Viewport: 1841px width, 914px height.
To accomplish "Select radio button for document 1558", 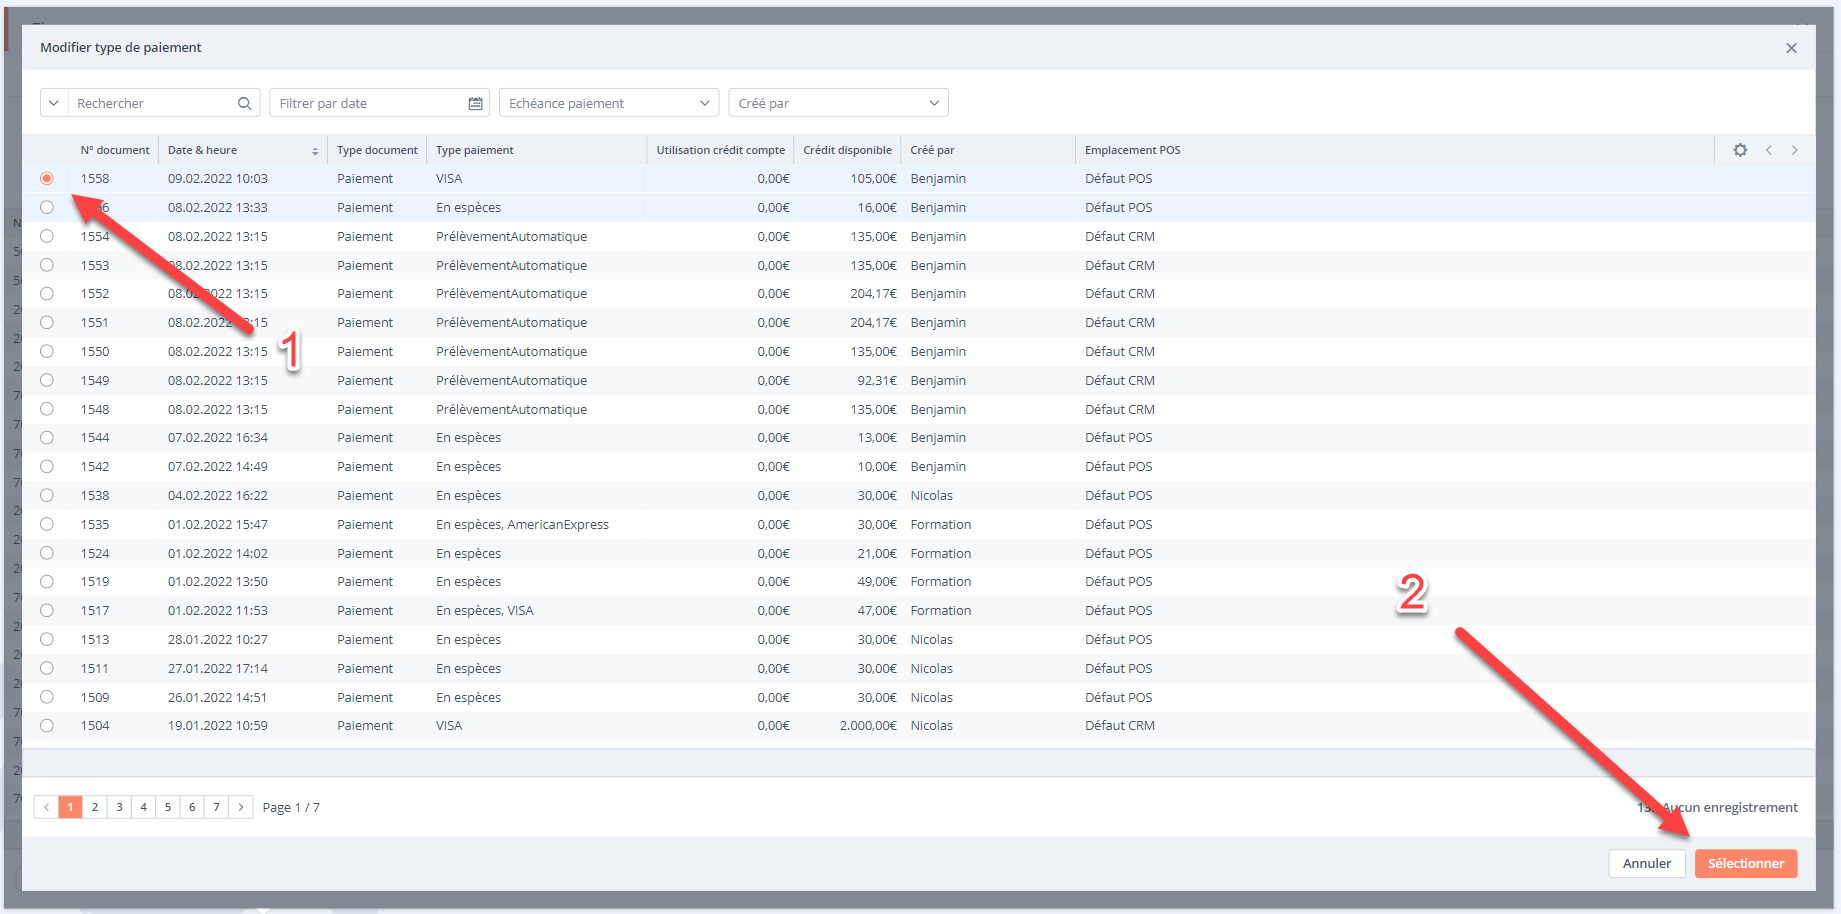I will coord(47,178).
